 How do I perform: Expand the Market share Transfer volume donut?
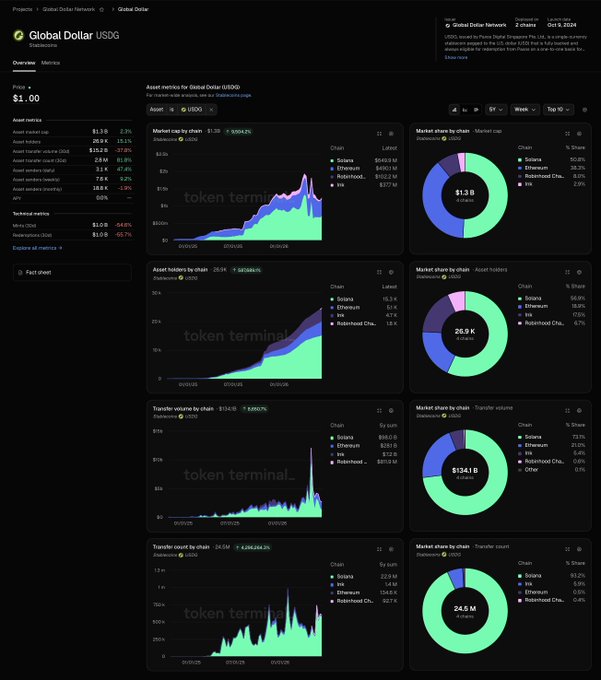point(568,410)
